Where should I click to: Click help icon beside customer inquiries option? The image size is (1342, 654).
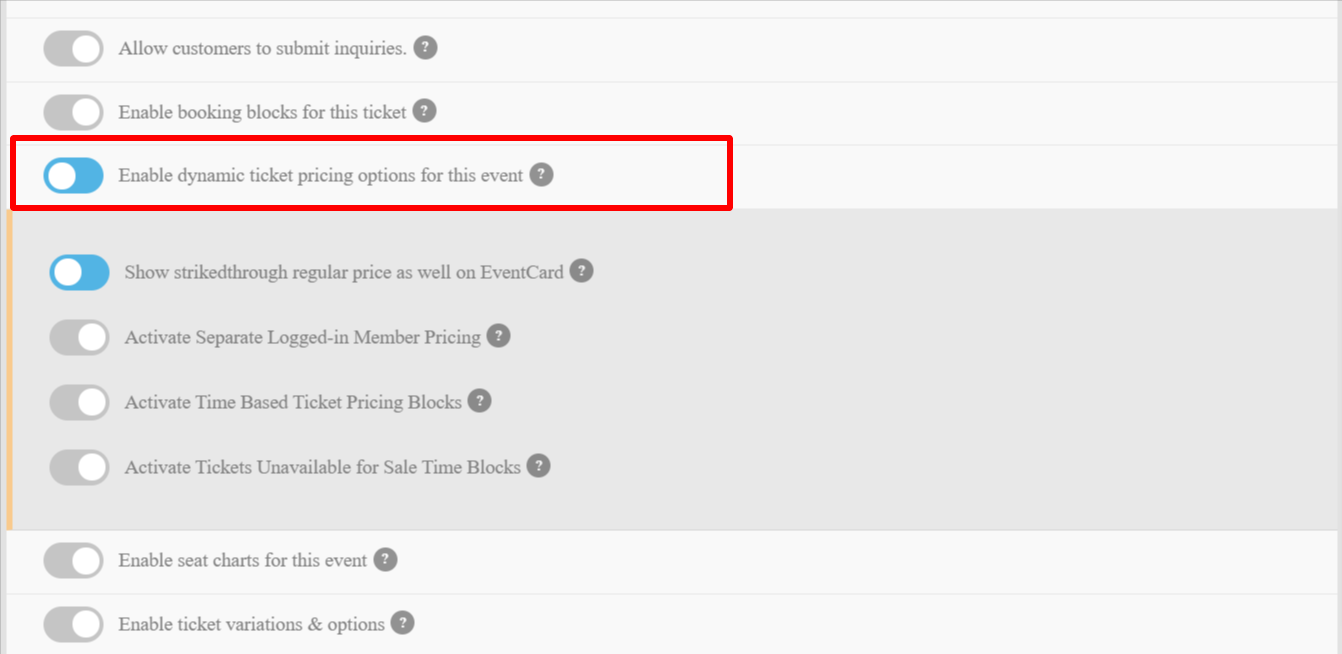(x=426, y=47)
